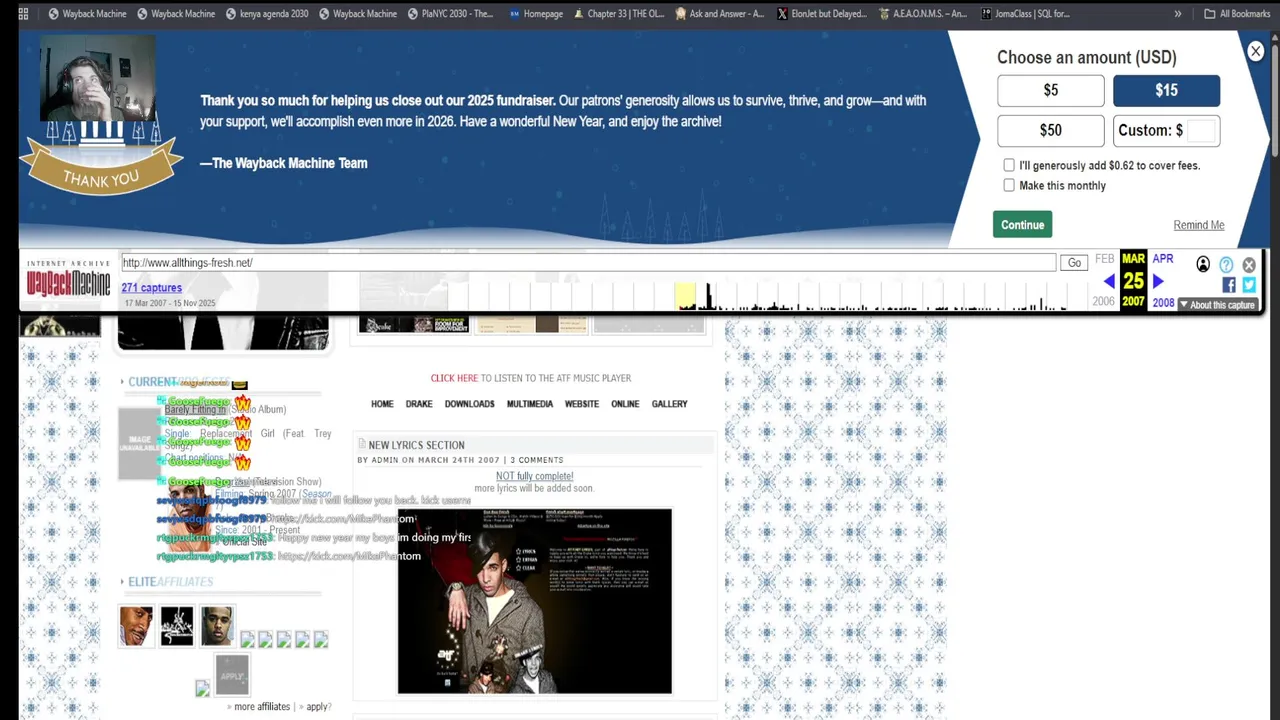
Task: Open the Wayback user account icon
Action: [1203, 264]
